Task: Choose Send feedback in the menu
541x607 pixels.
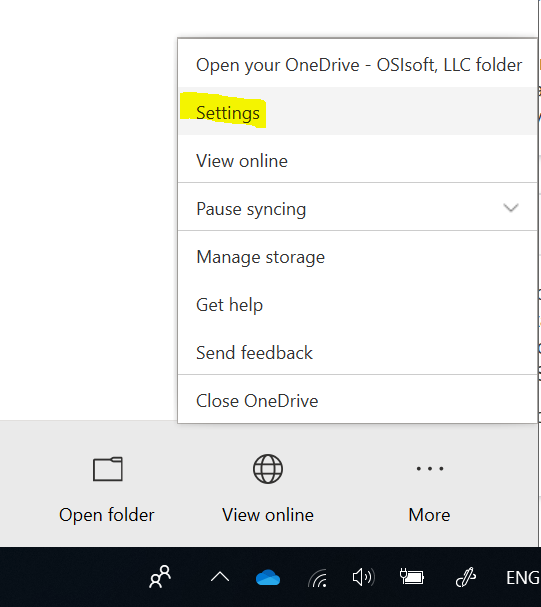Action: click(x=358, y=353)
